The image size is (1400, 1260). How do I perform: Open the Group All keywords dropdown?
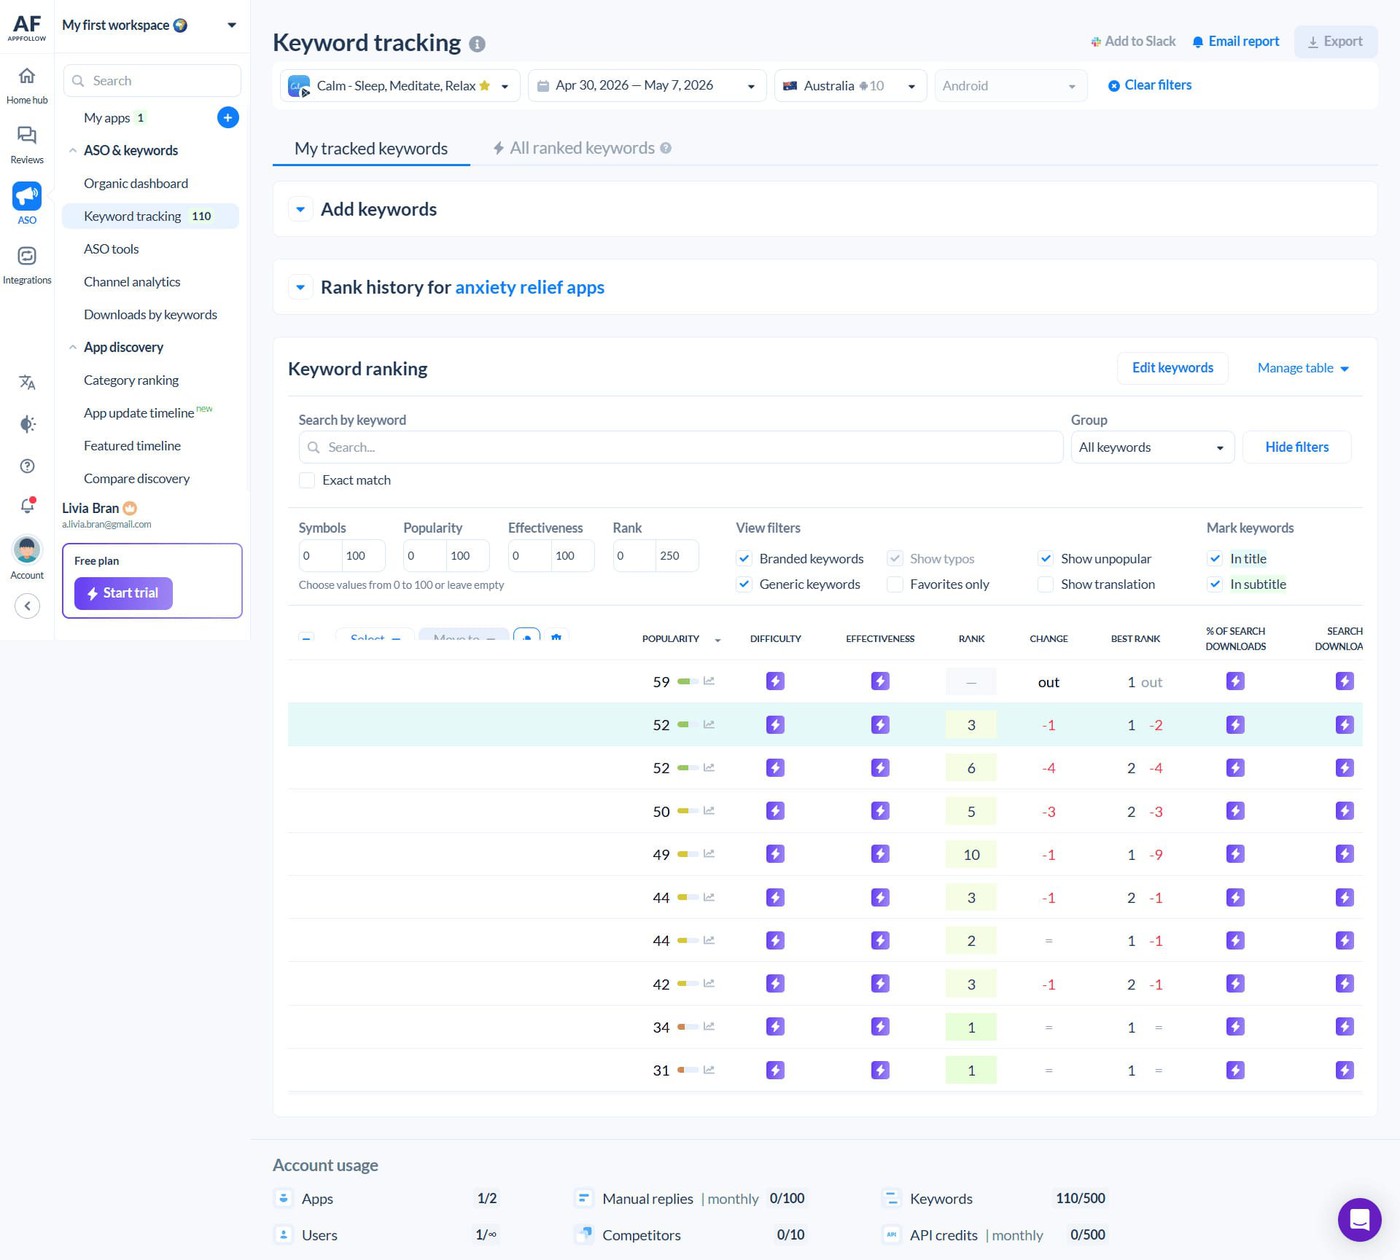coord(1152,447)
